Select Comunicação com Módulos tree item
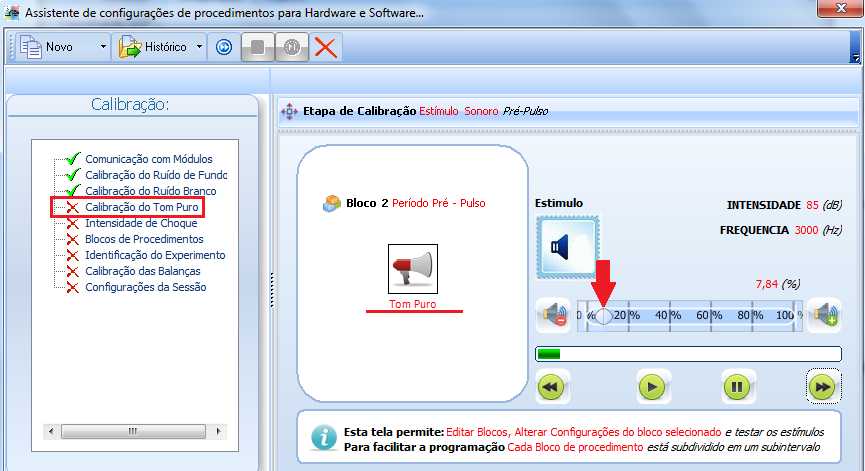The image size is (865, 471). coord(148,159)
